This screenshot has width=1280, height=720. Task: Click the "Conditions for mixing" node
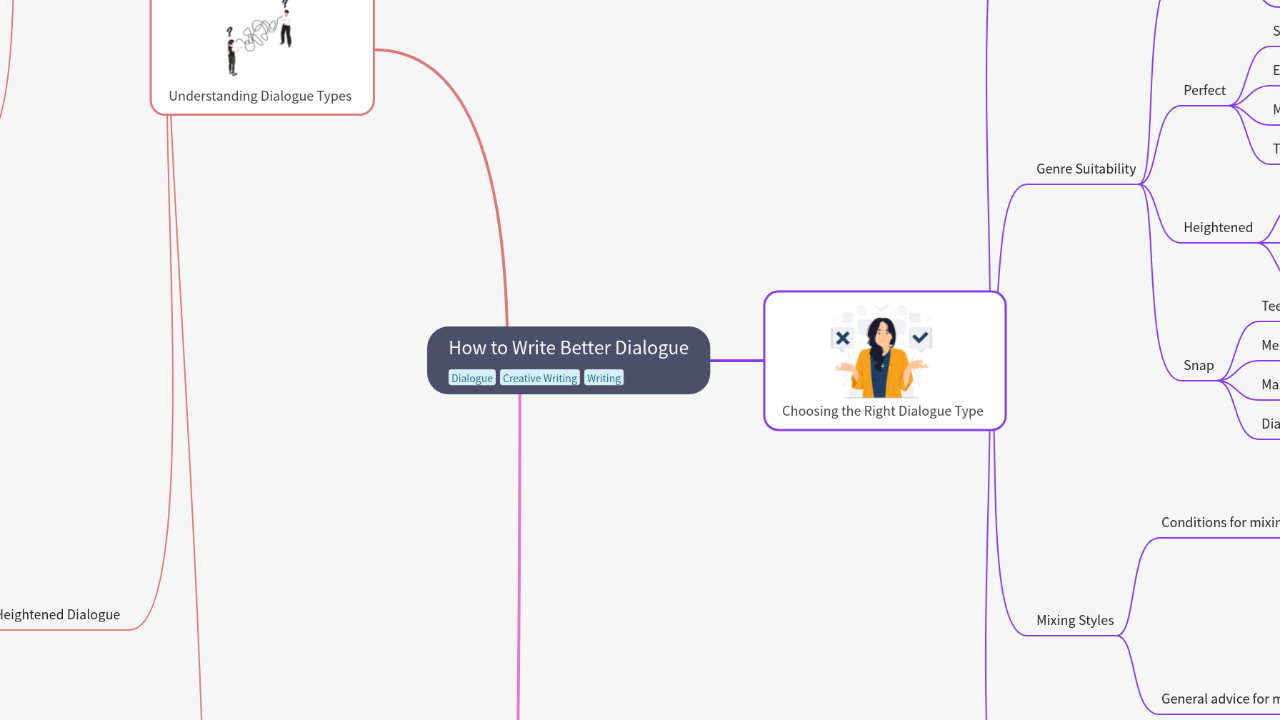click(1219, 522)
